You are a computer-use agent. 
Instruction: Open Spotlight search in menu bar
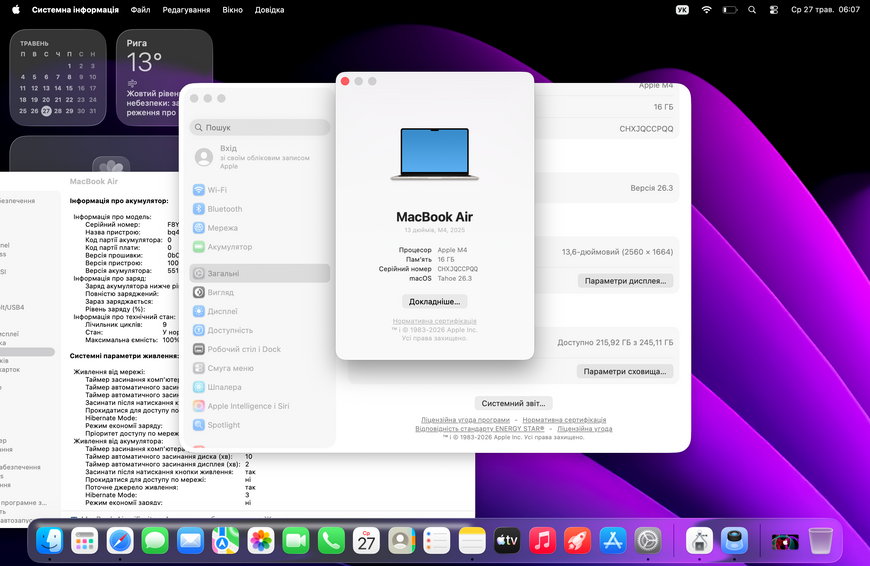tap(752, 9)
